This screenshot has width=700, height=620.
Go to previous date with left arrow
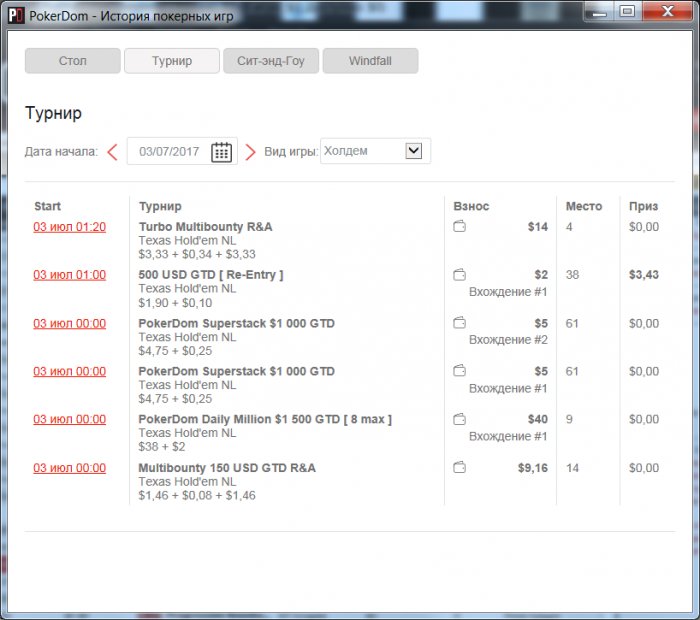(x=112, y=152)
